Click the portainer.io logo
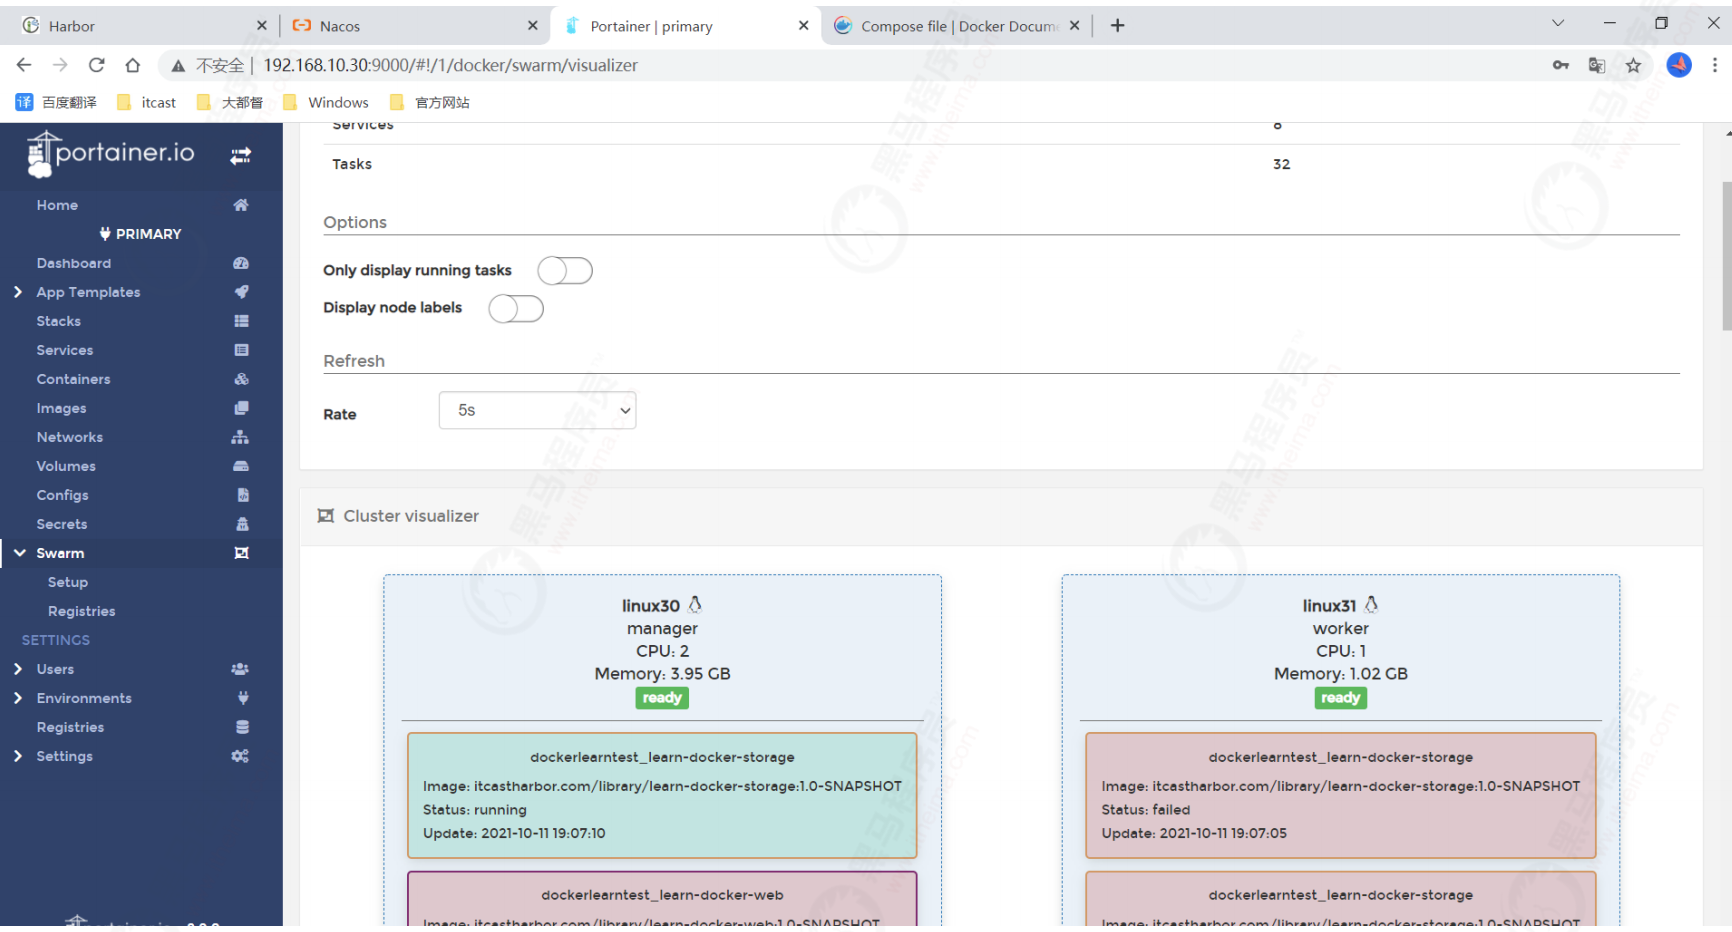This screenshot has height=932, width=1732. pos(110,154)
